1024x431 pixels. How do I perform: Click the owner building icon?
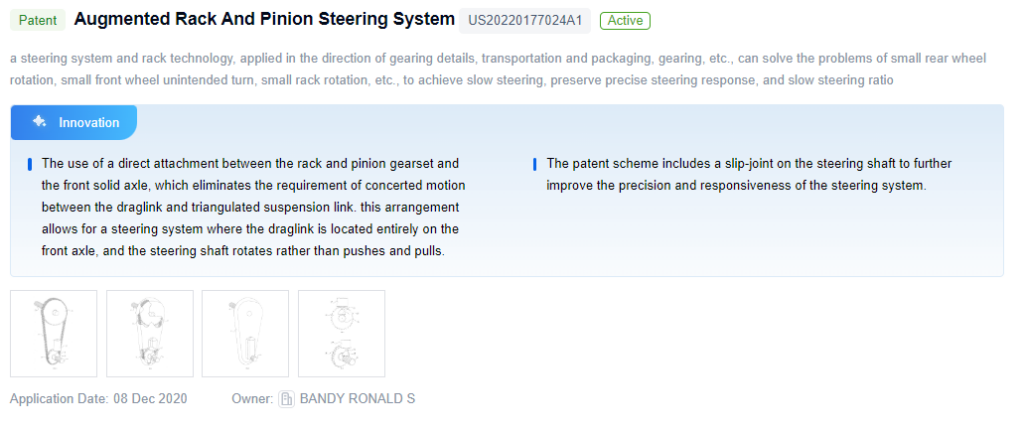286,399
